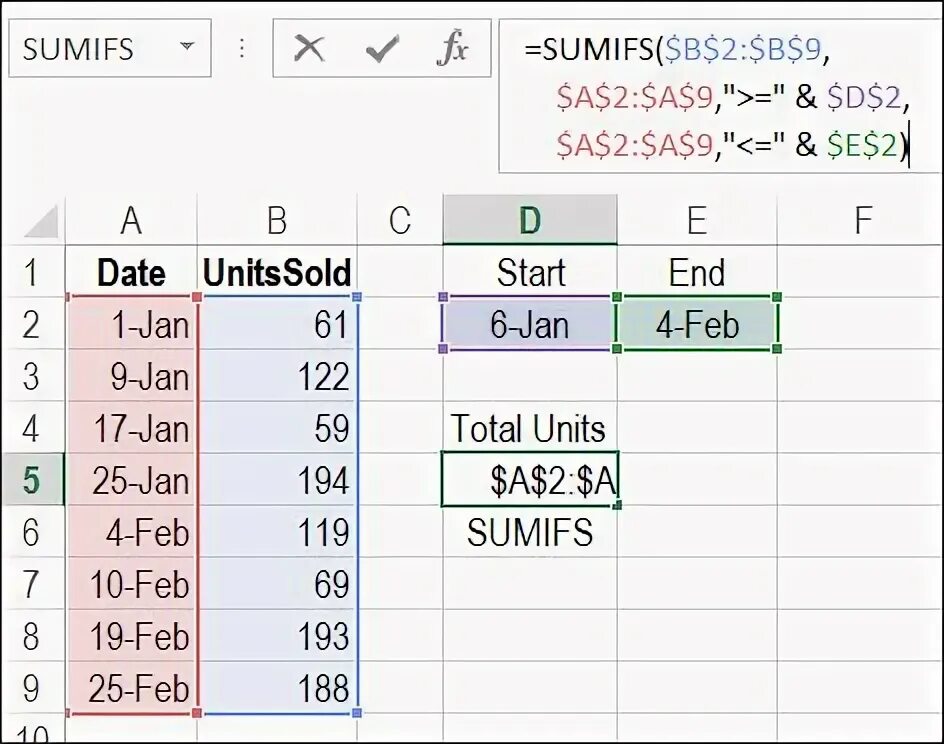The height and width of the screenshot is (744, 944).
Task: Select row 5 header
Action: pyautogui.click(x=32, y=481)
